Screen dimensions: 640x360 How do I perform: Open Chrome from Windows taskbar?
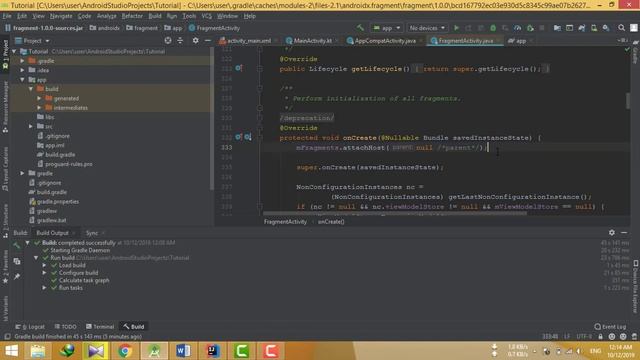click(125, 351)
